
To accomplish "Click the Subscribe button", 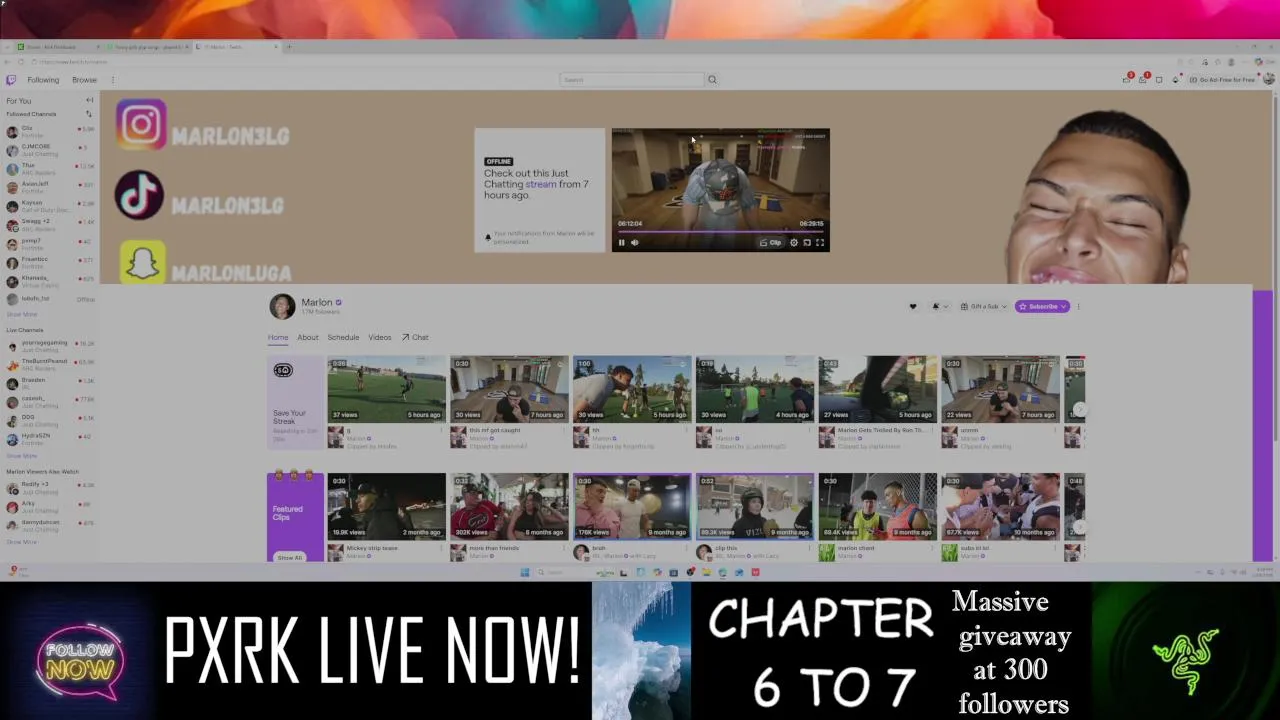I will 1042,306.
